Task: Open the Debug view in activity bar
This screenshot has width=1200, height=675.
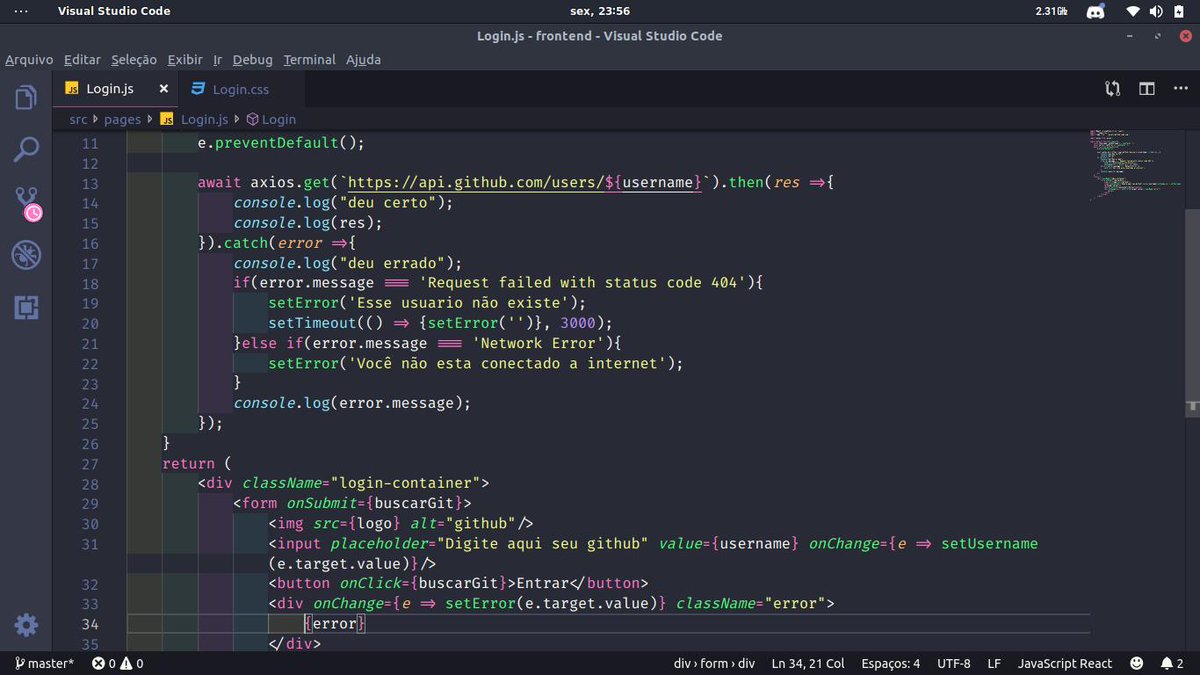Action: pyautogui.click(x=26, y=255)
